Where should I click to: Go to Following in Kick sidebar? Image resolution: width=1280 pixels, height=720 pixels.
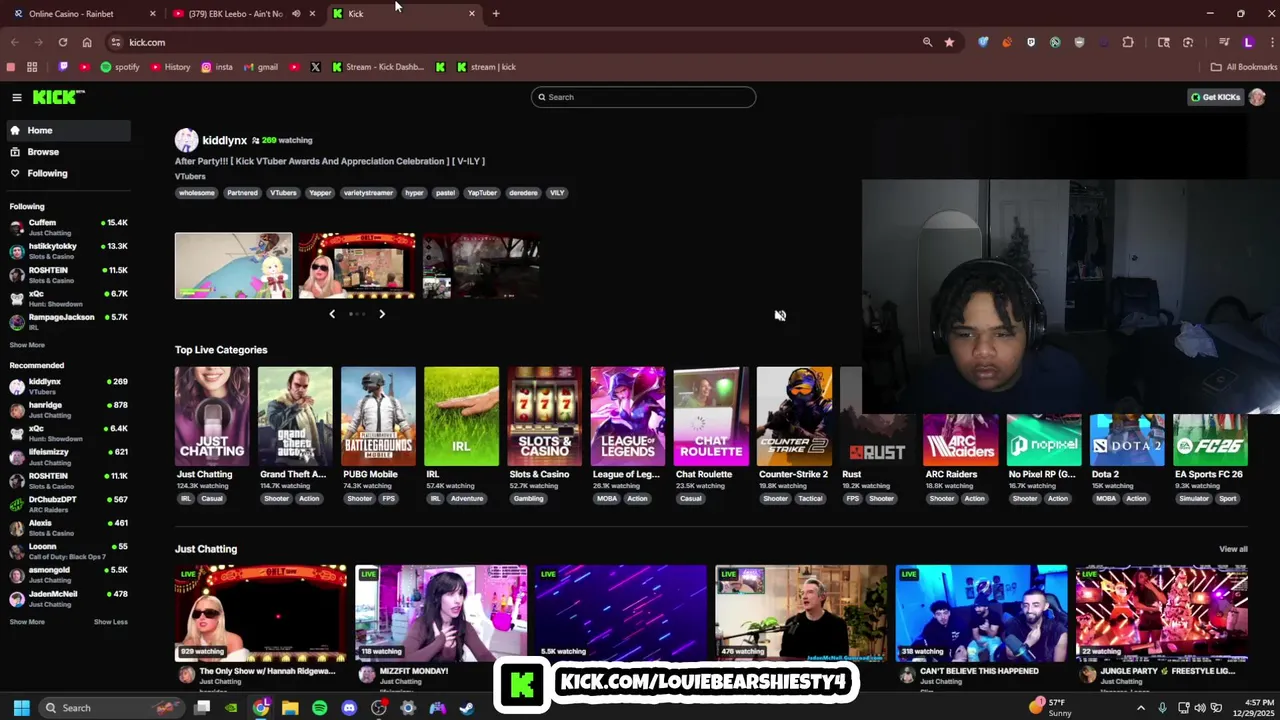coord(67,173)
